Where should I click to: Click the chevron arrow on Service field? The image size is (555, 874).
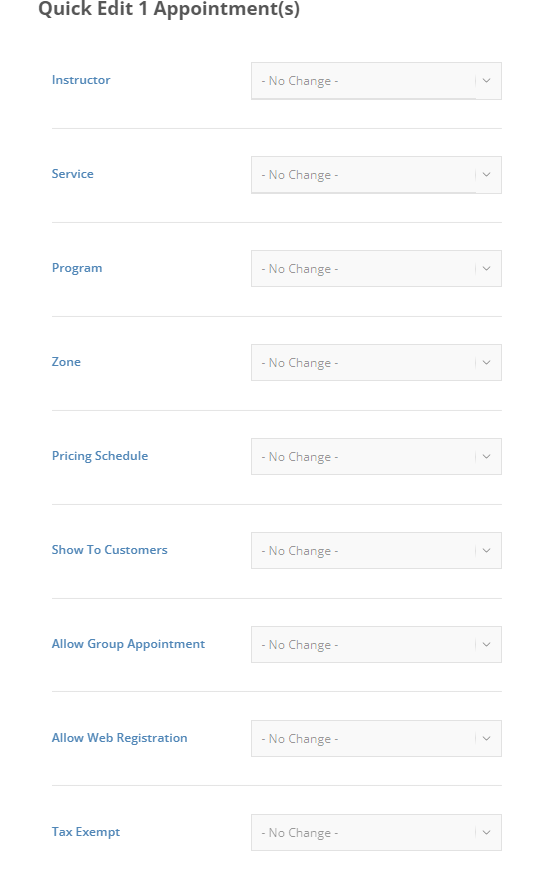486,174
